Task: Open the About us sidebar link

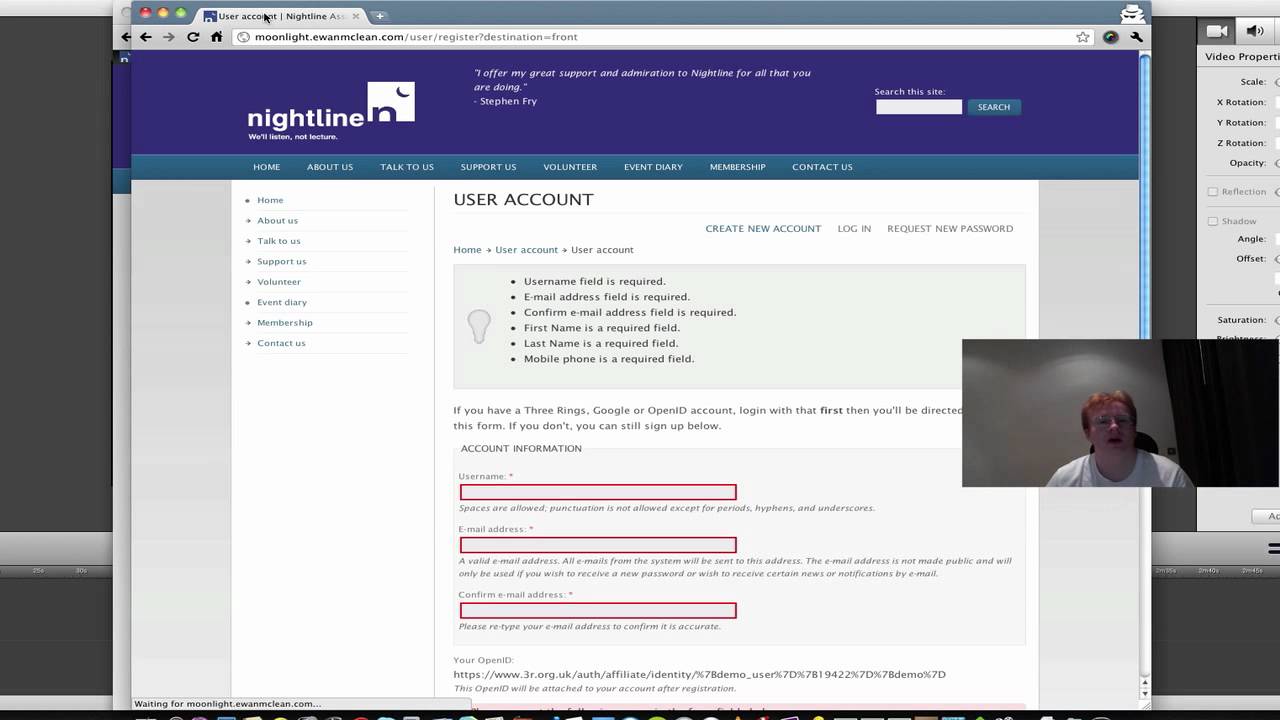Action: pyautogui.click(x=277, y=221)
